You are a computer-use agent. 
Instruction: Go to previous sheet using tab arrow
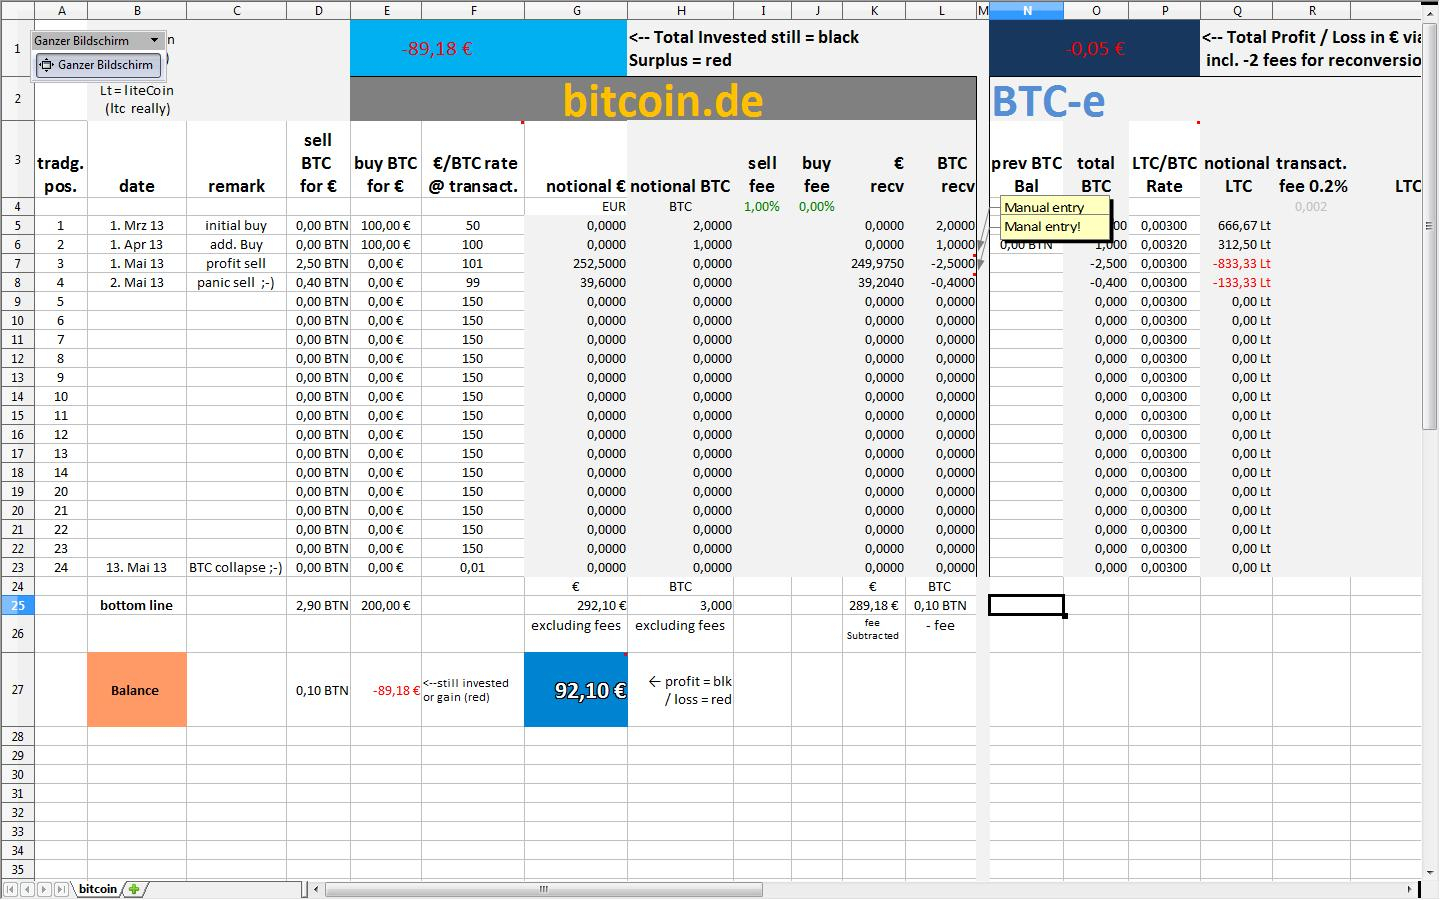(27, 889)
